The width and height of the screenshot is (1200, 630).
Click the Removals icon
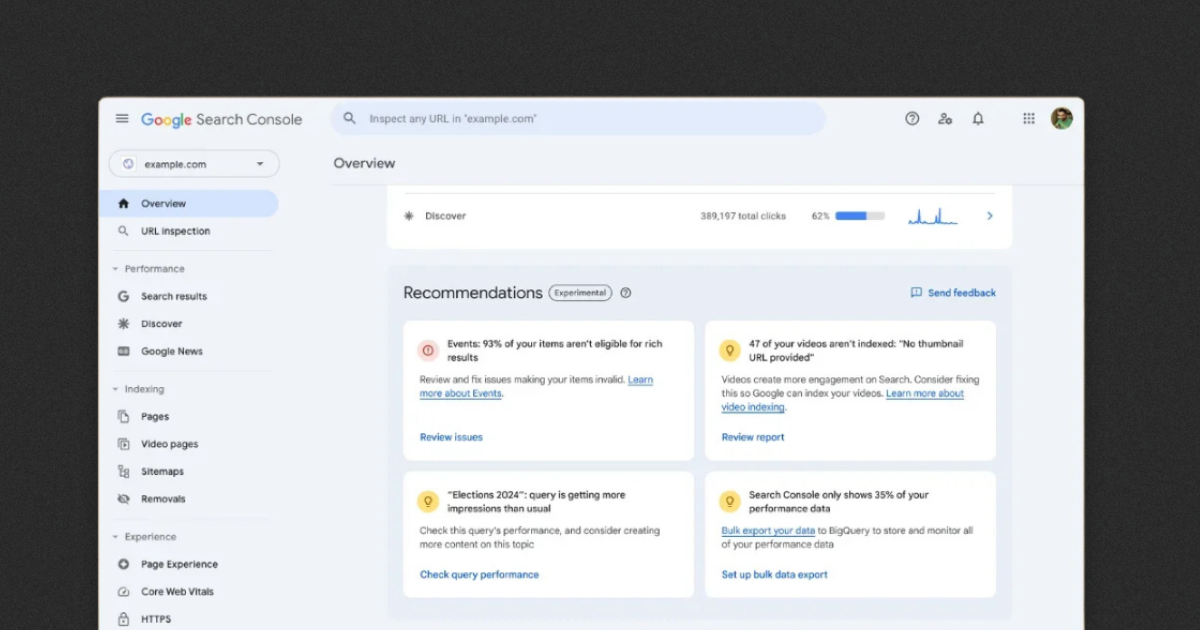pos(124,499)
